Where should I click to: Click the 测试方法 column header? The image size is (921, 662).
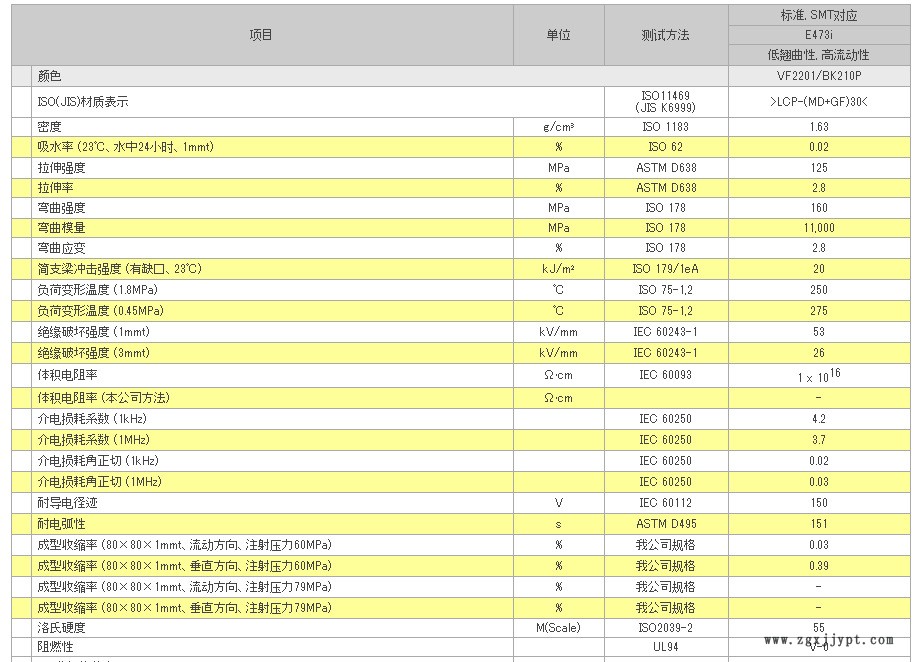[x=666, y=35]
